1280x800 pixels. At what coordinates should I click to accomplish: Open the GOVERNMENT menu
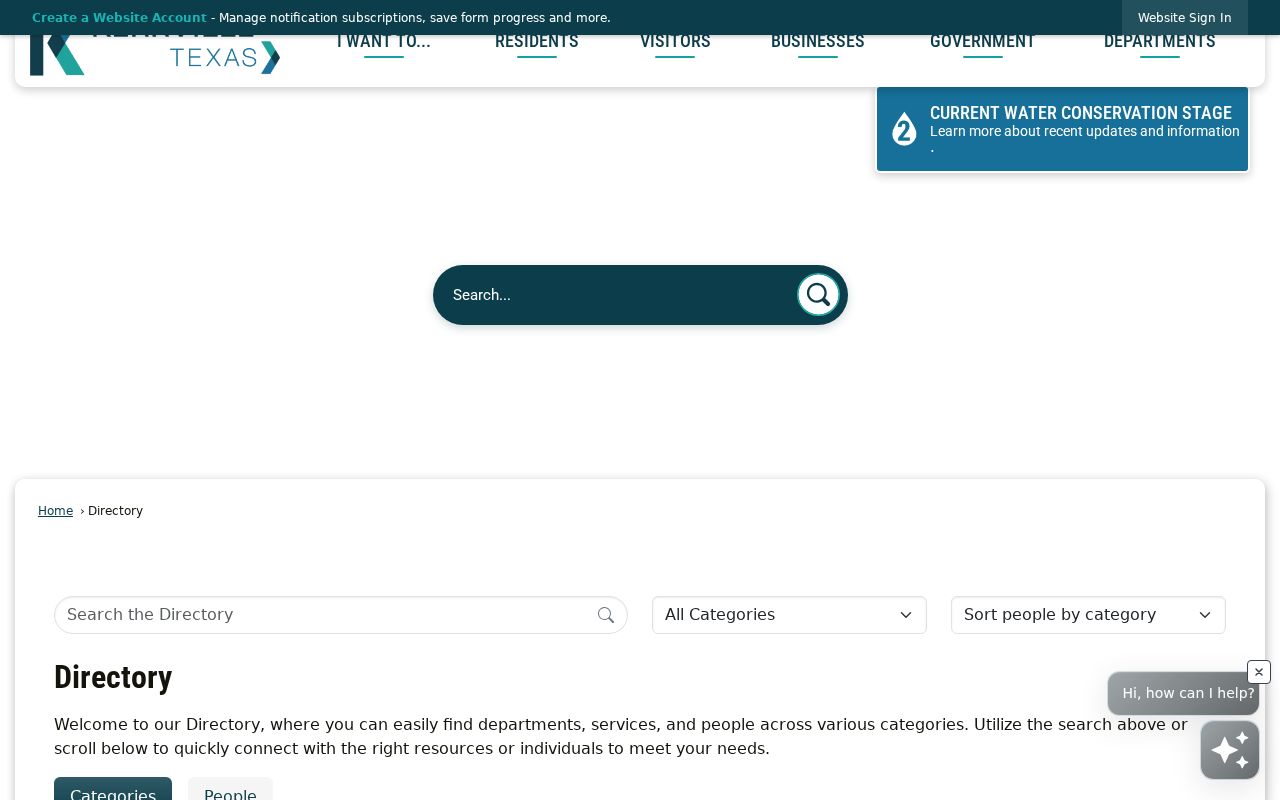983,42
